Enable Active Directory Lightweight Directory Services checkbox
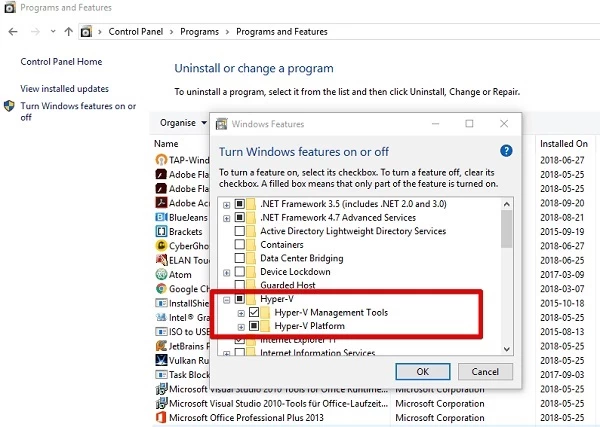The image size is (600, 427). 240,231
